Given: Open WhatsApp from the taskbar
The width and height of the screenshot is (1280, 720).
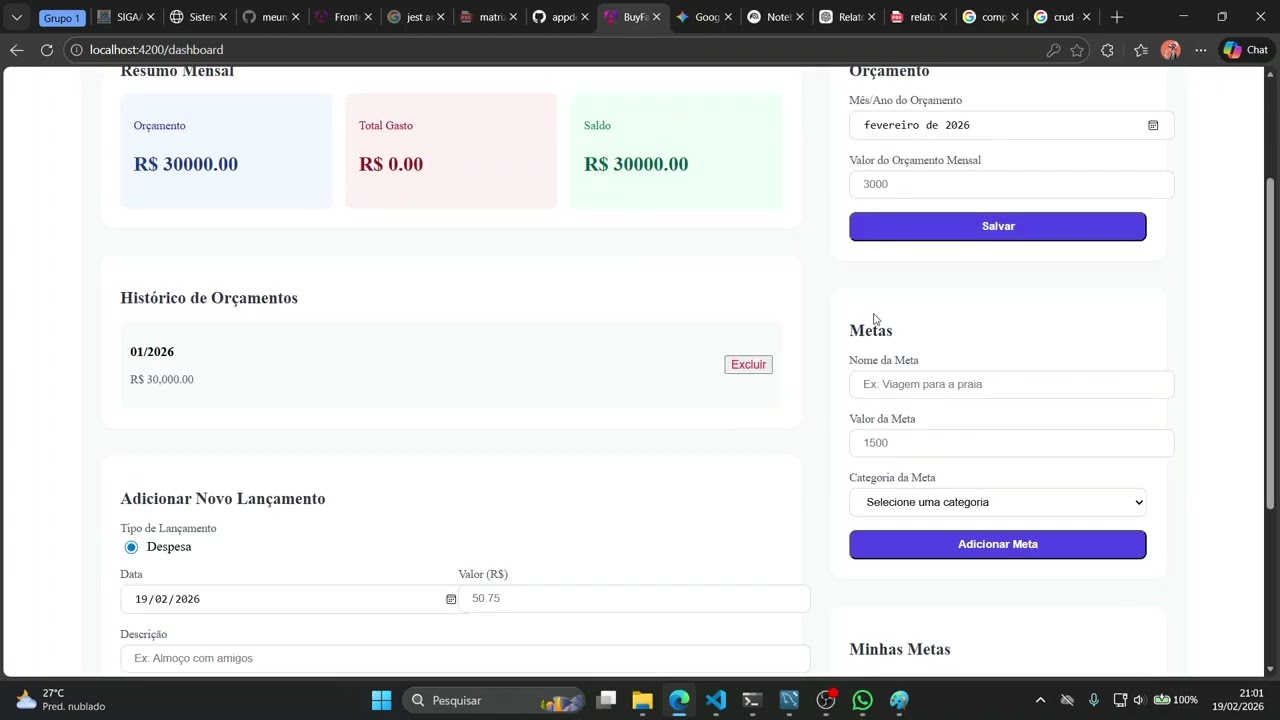Looking at the screenshot, I should [863, 700].
